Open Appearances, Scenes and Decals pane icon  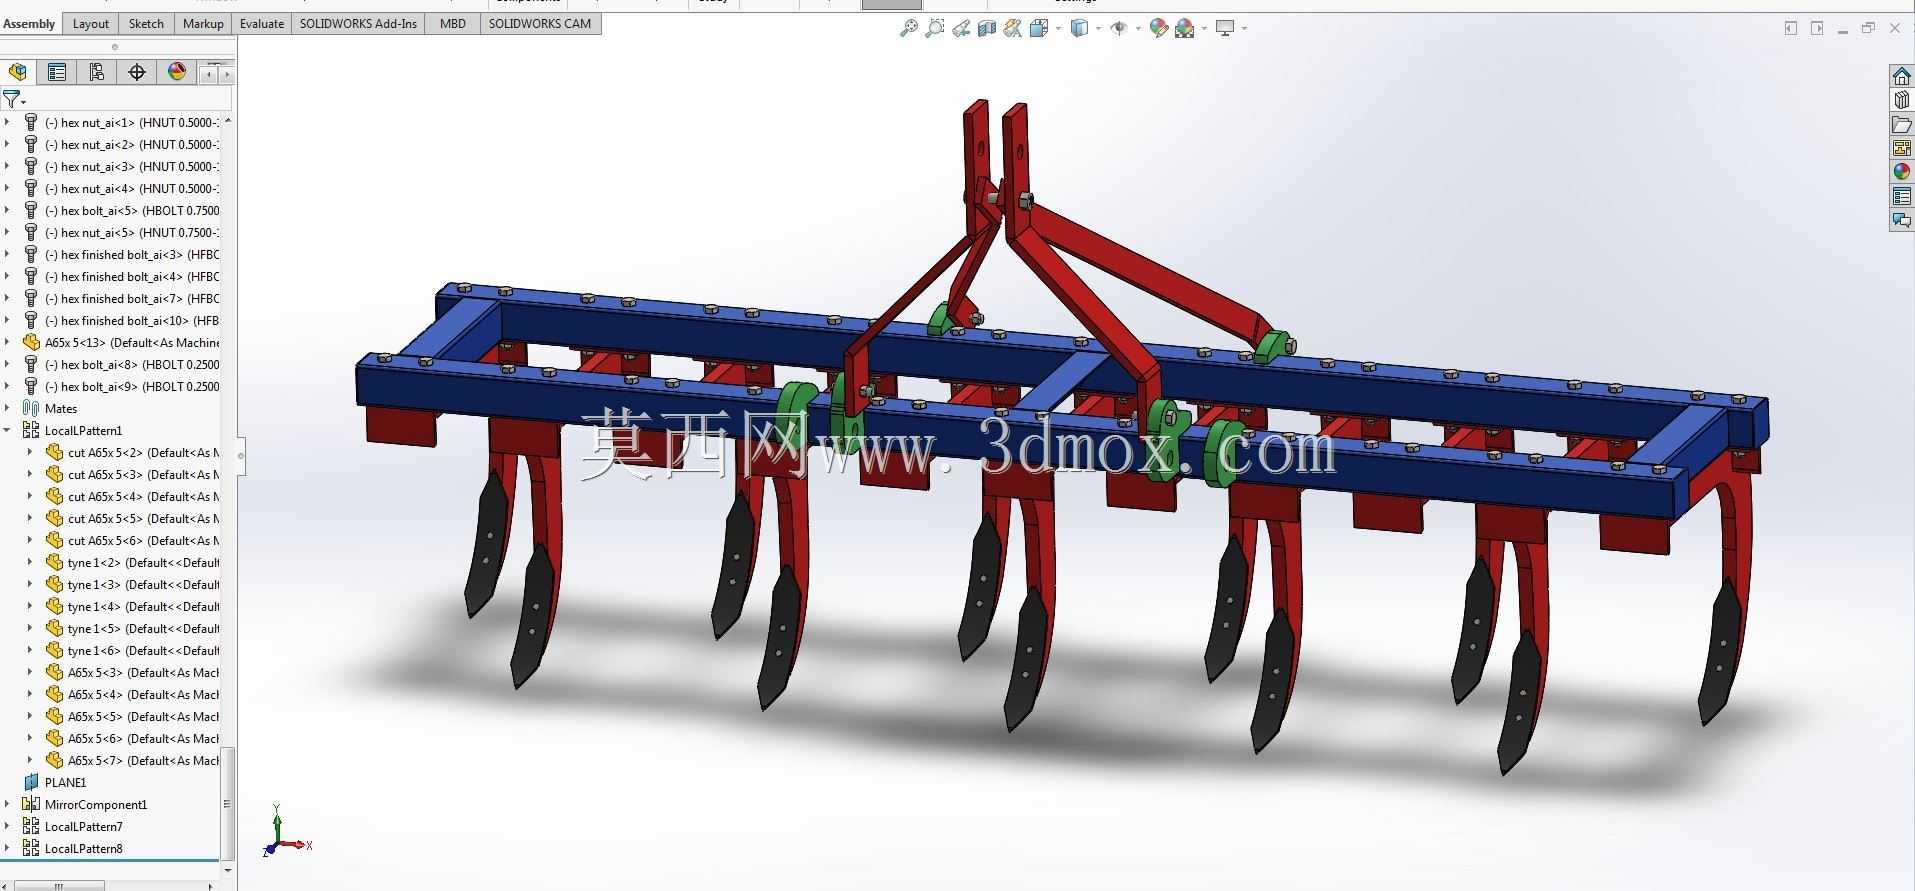[1901, 172]
